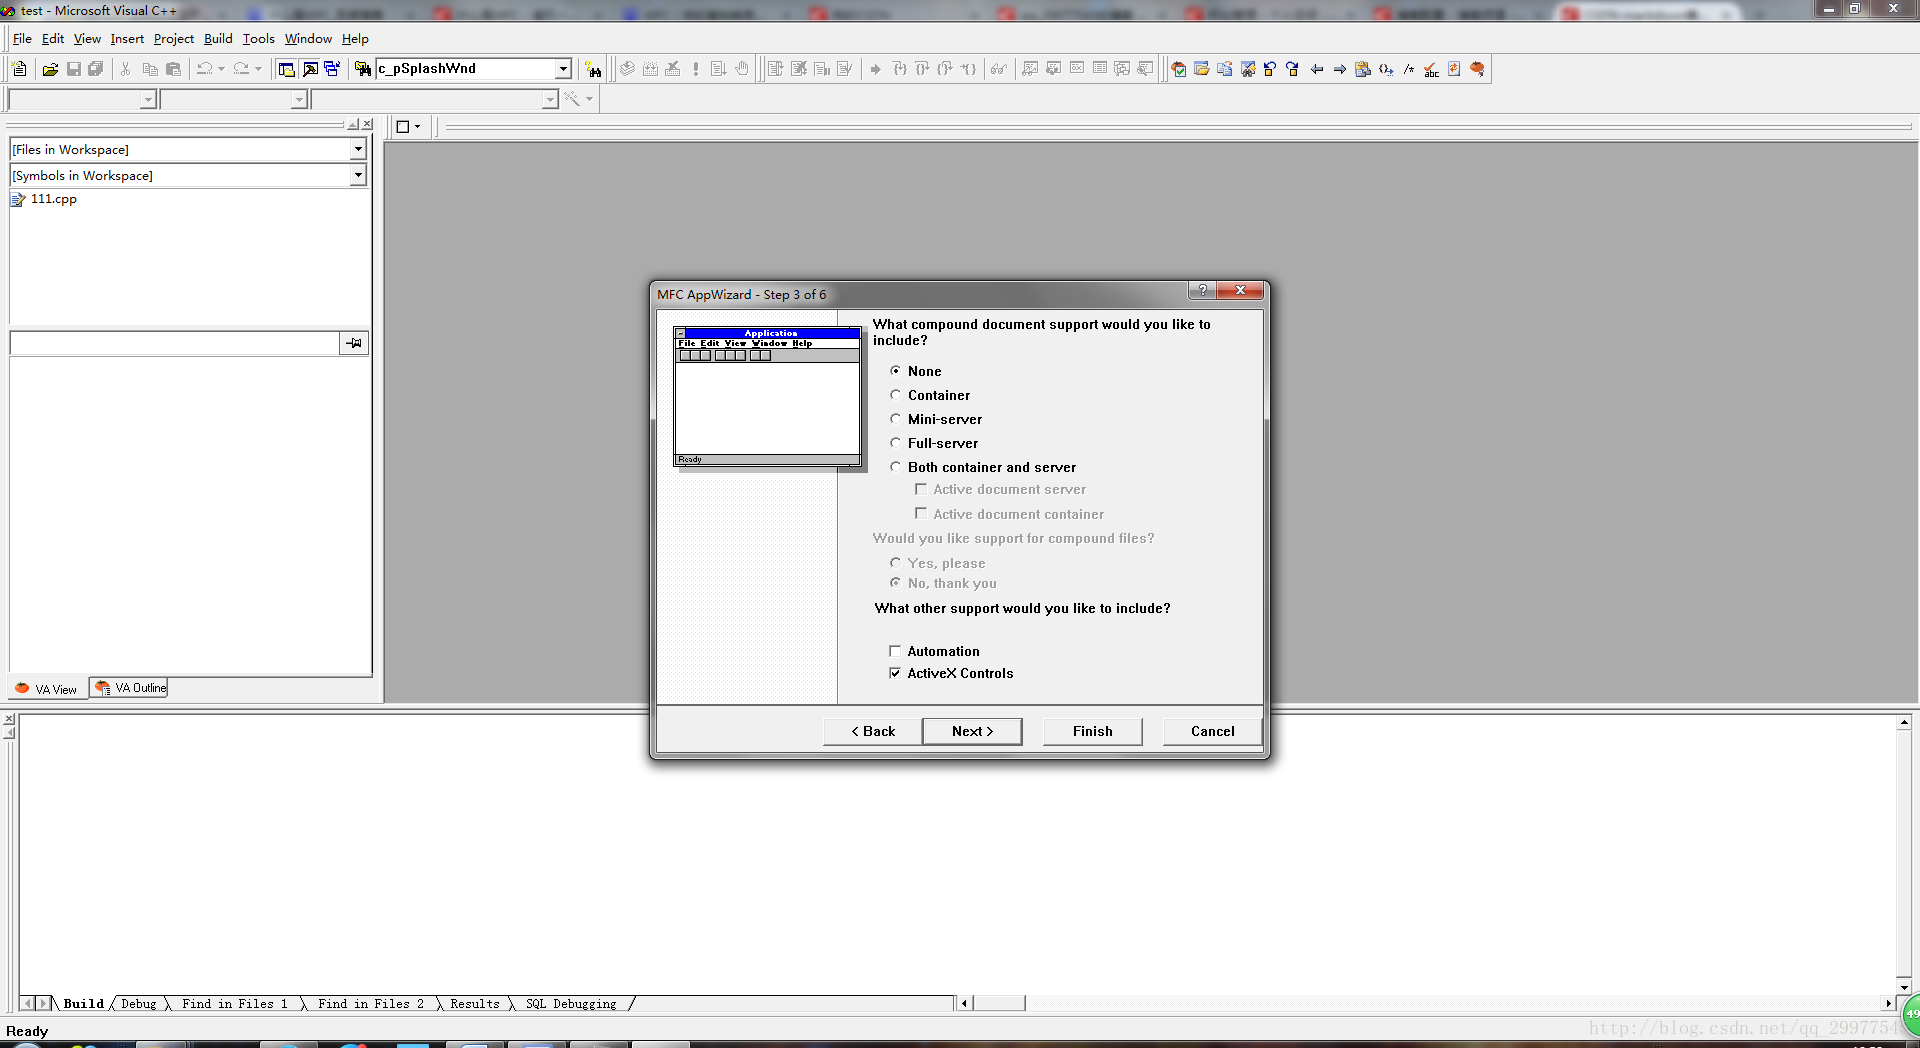1920x1048 pixels.
Task: Click the WizardBar actions wand icon
Action: coord(572,99)
